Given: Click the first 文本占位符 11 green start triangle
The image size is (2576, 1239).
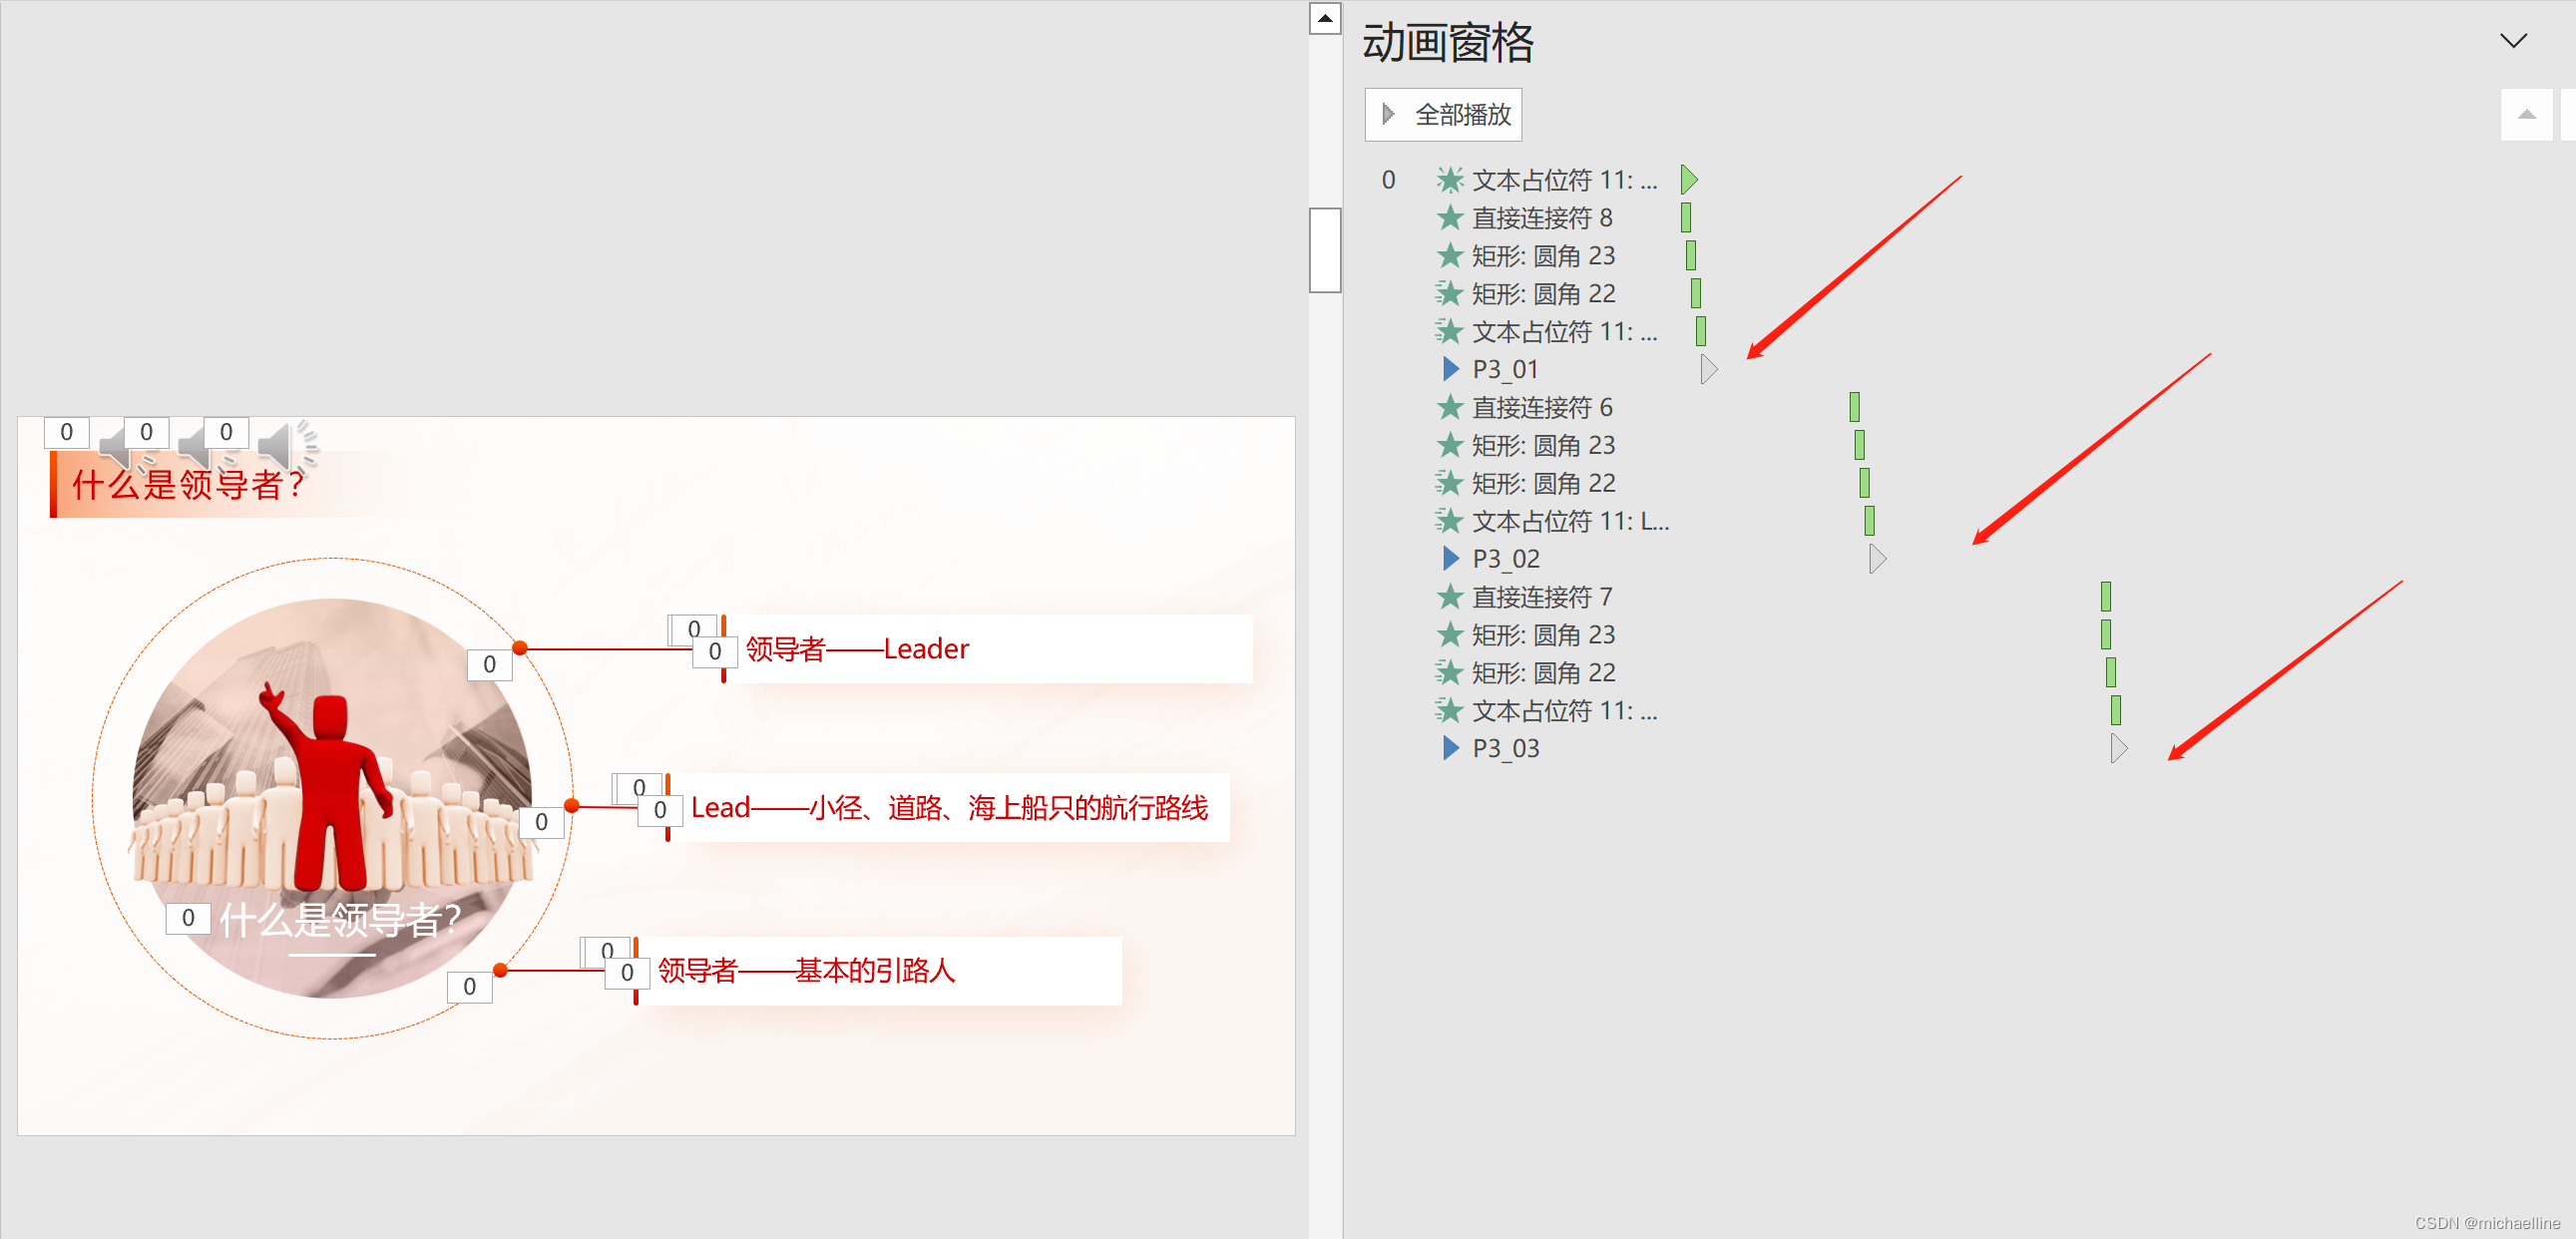Looking at the screenshot, I should tap(1689, 180).
